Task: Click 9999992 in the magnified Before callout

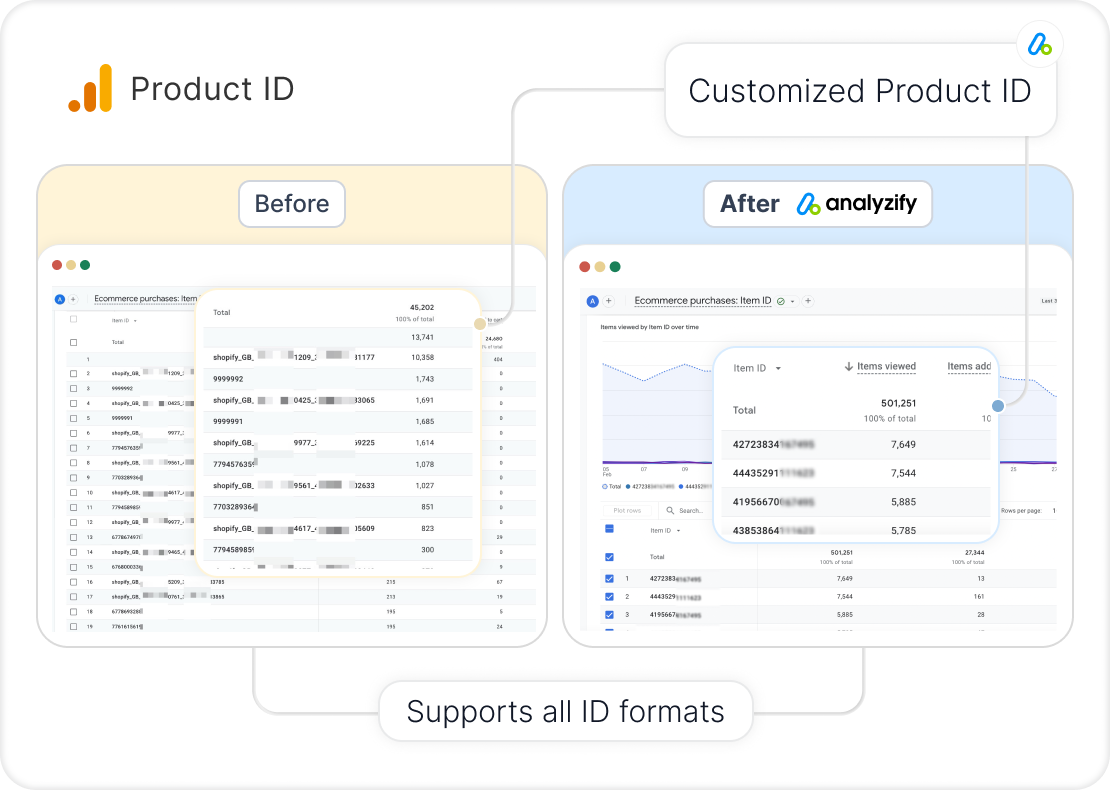Action: pos(228,379)
